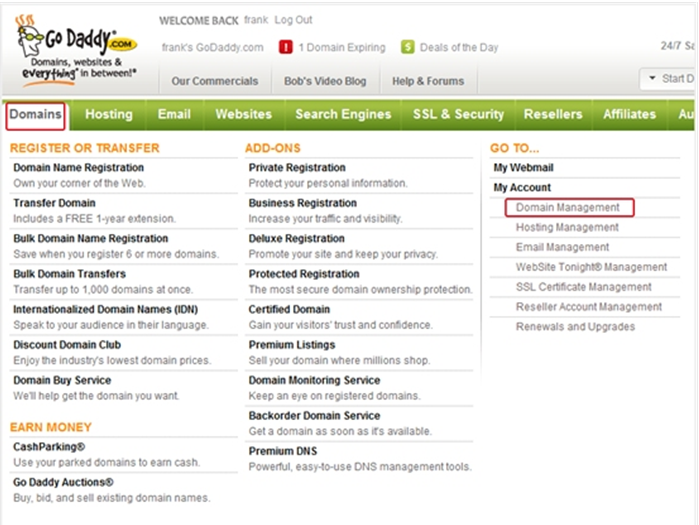Open the Resellers tab
Viewport: 699px width, 525px height.
(x=553, y=115)
